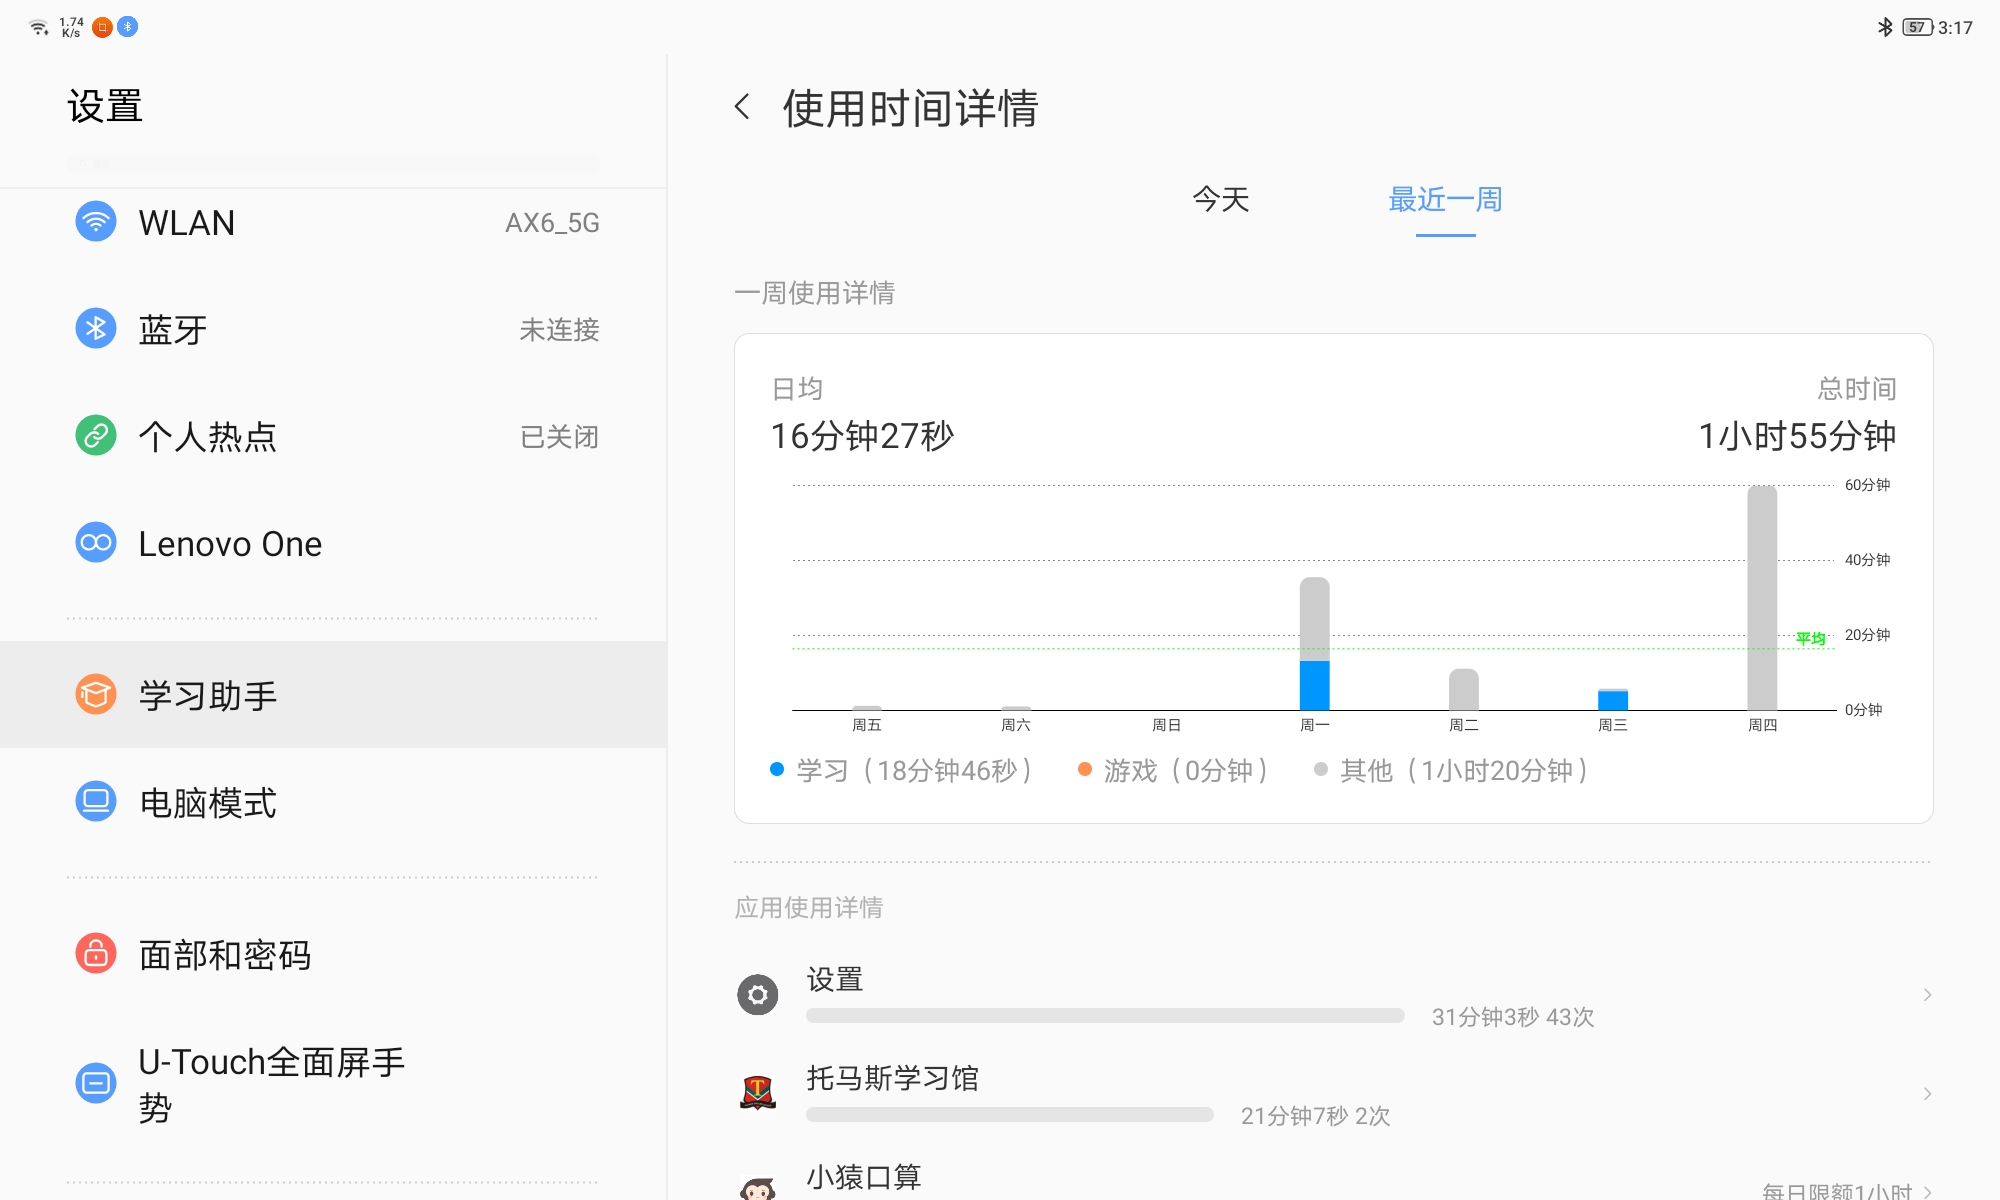The image size is (2000, 1200).
Task: Click the Bluetooth icon in the sidebar
Action: point(95,328)
